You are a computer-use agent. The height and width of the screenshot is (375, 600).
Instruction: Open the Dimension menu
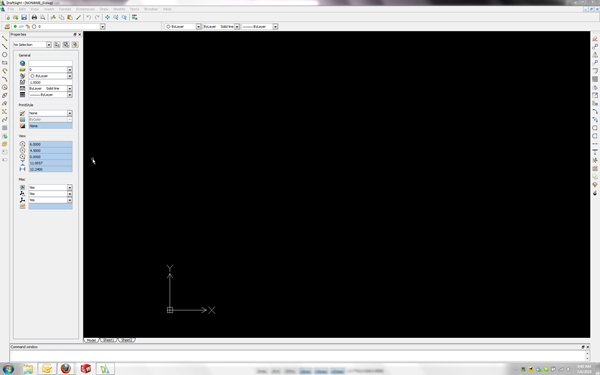pos(85,9)
